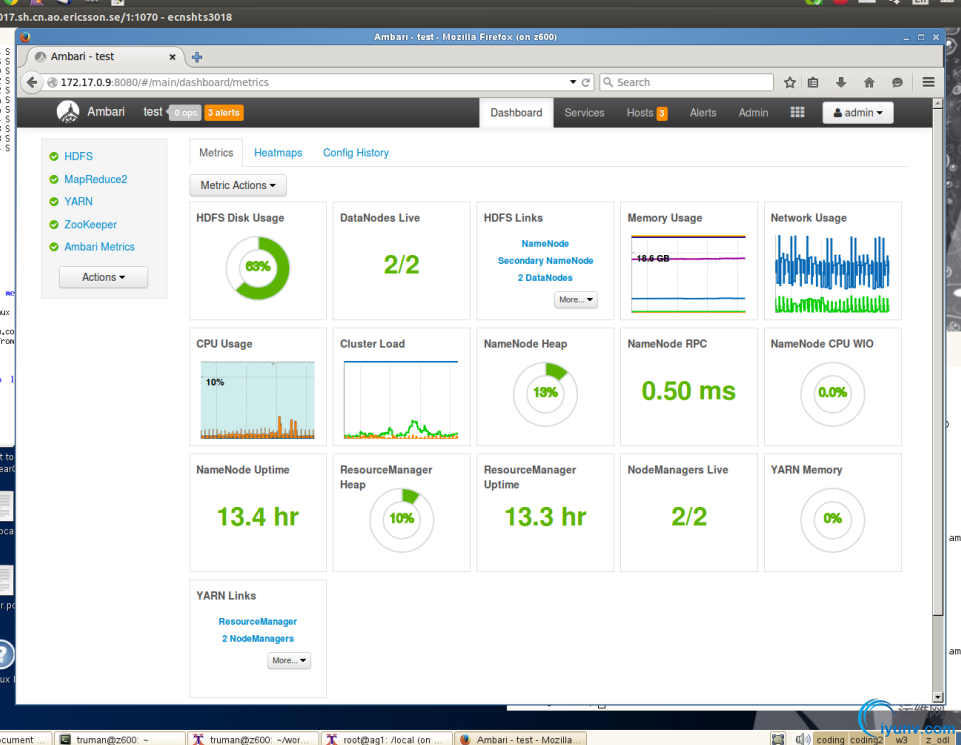Close the Ambari - test browser tab

pyautogui.click(x=172, y=57)
